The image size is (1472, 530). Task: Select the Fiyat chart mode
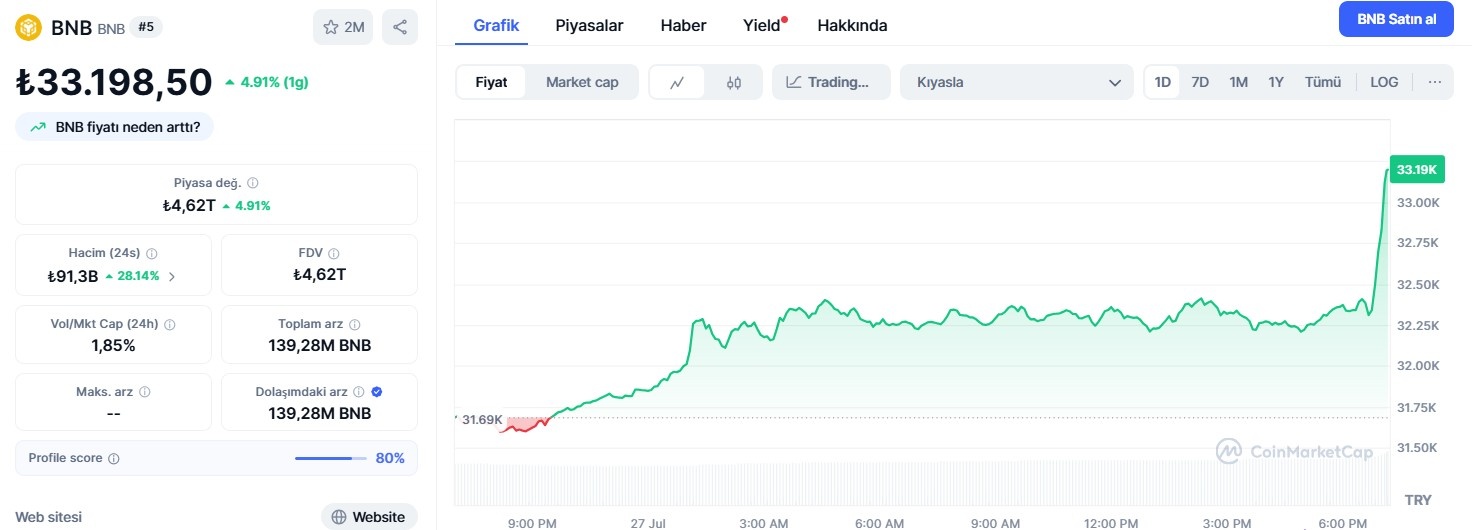coord(491,82)
